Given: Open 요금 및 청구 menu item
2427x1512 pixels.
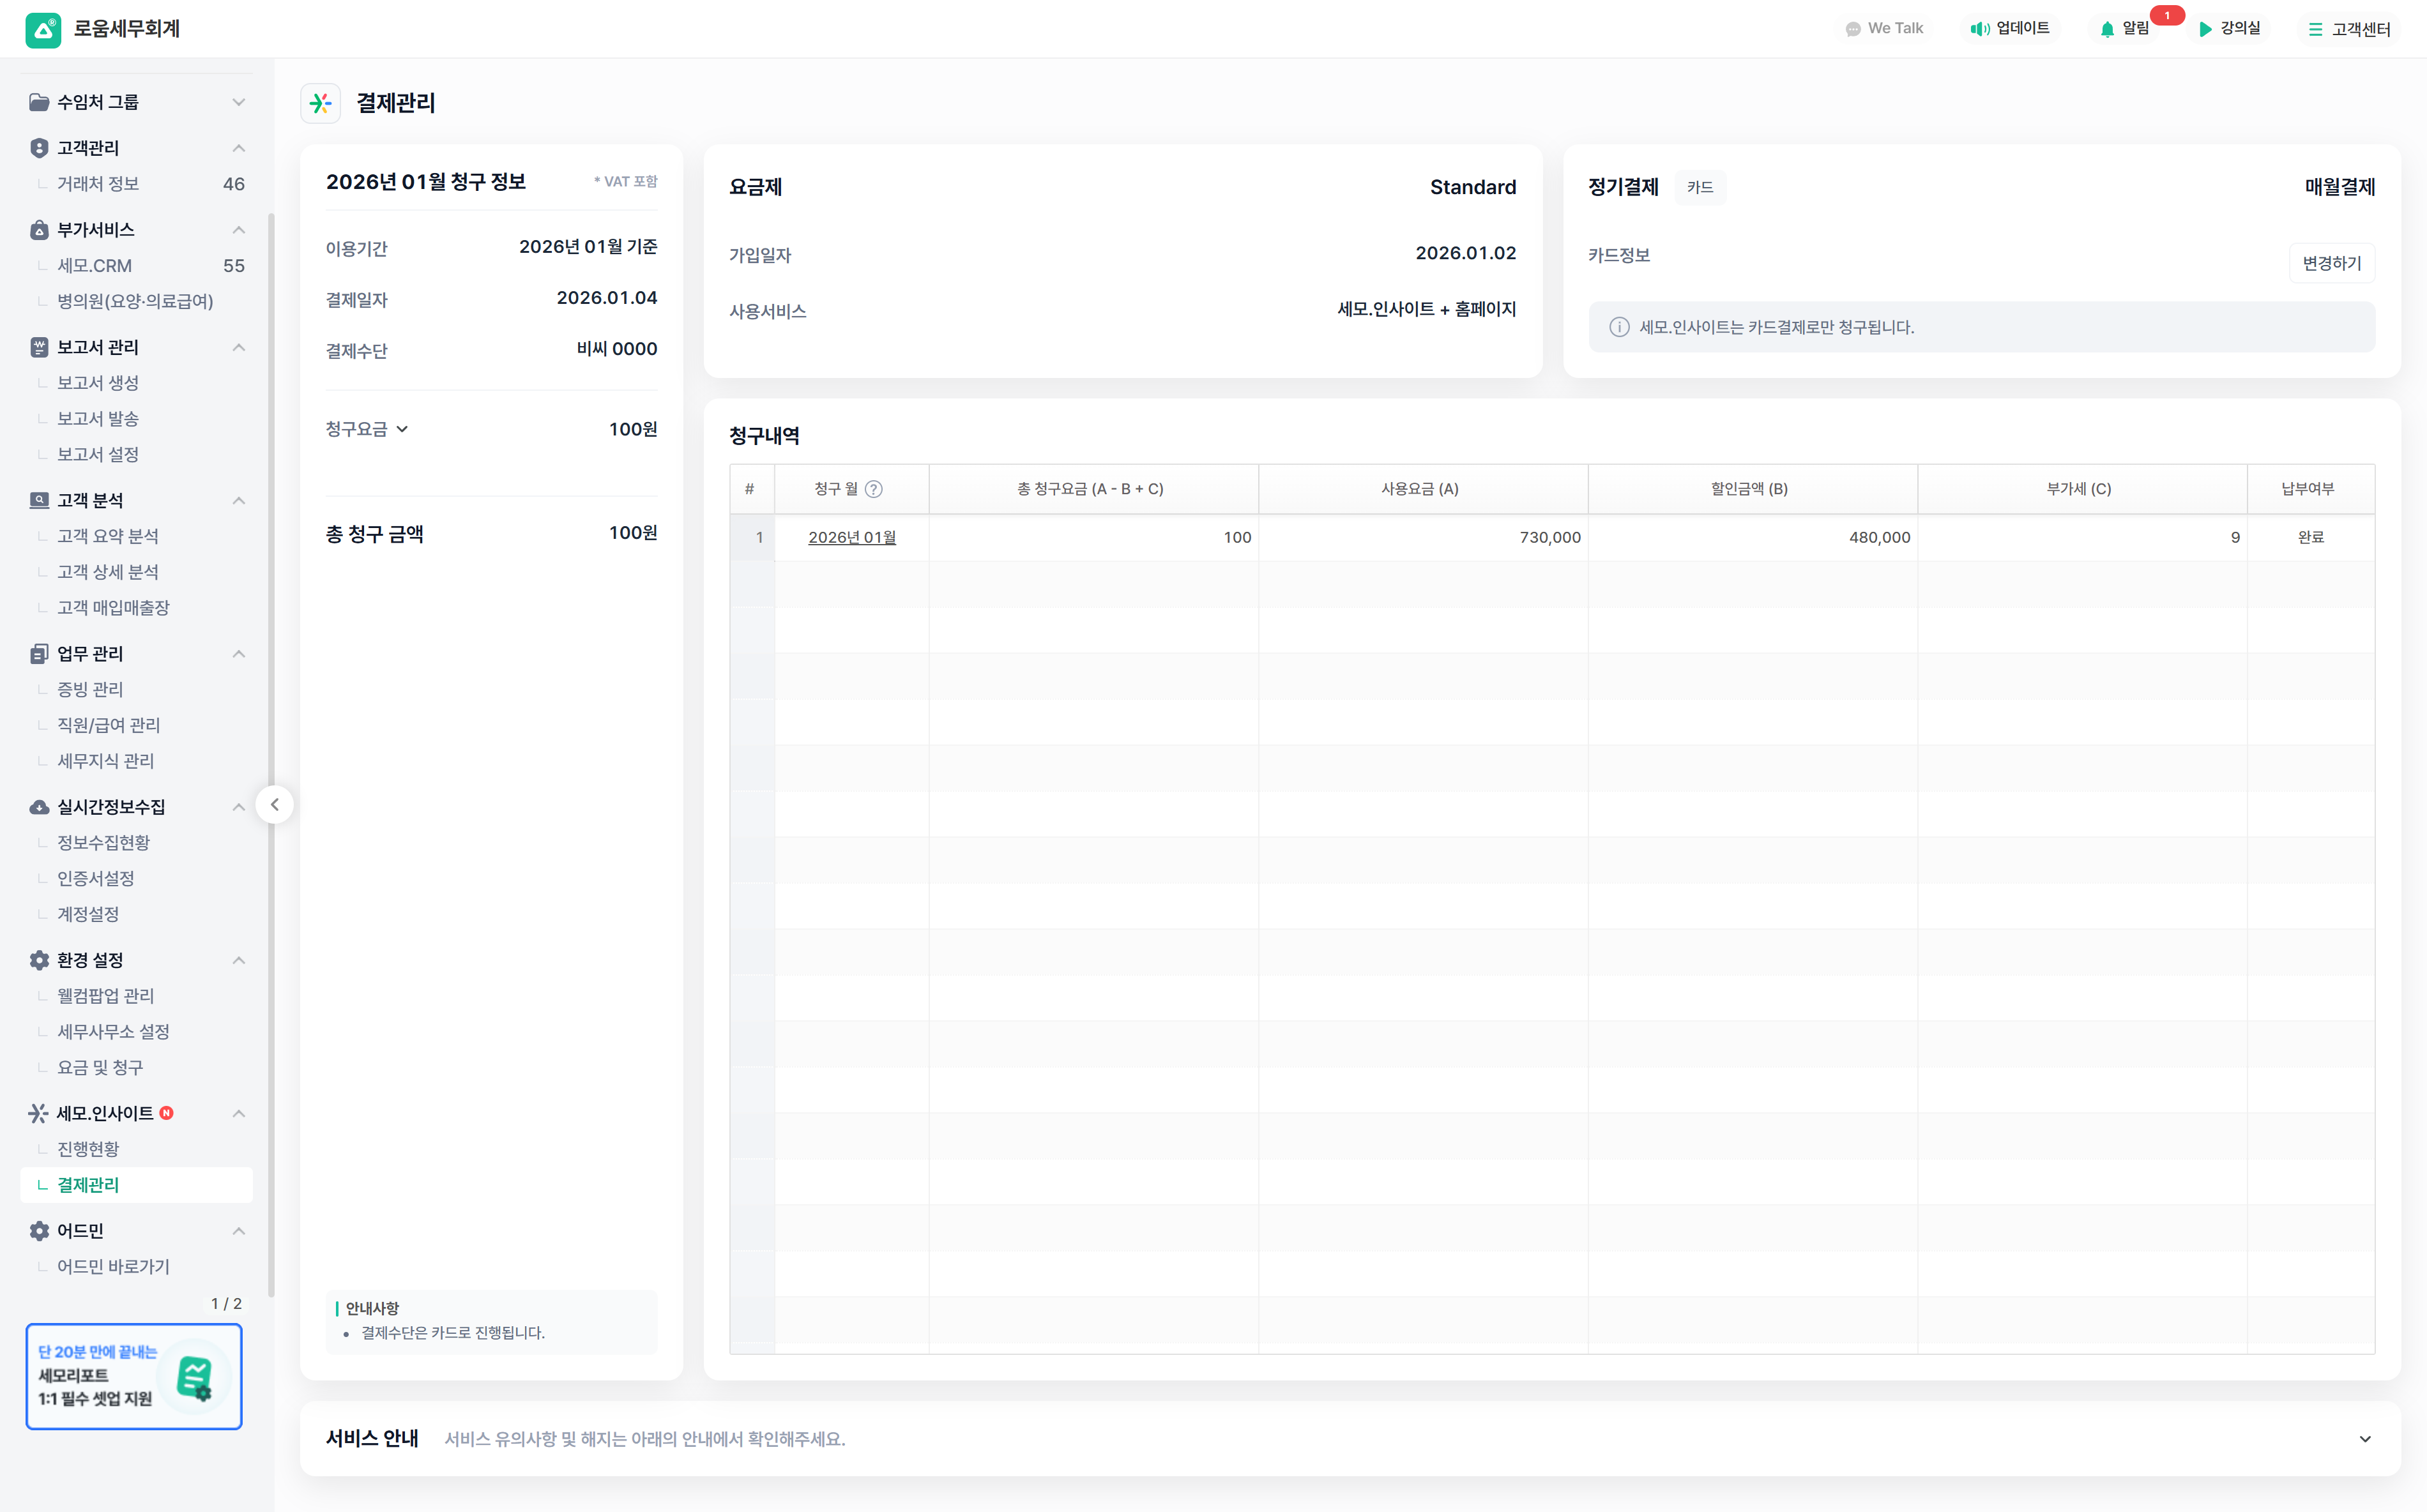Looking at the screenshot, I should (100, 1067).
